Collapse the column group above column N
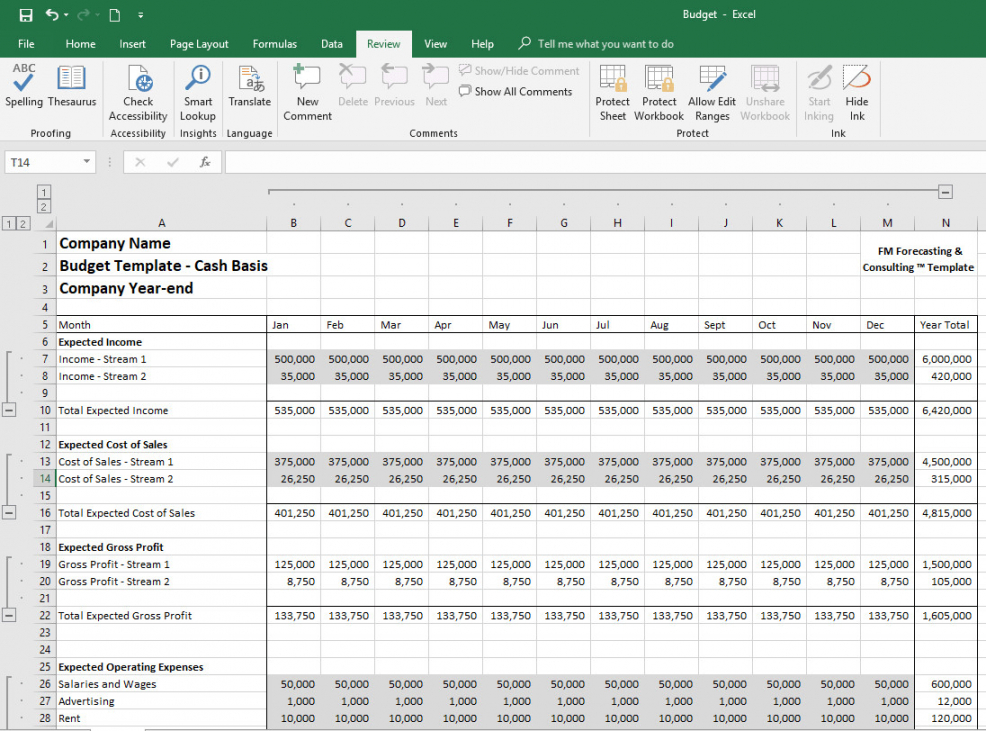The width and height of the screenshot is (986, 731). pyautogui.click(x=945, y=192)
